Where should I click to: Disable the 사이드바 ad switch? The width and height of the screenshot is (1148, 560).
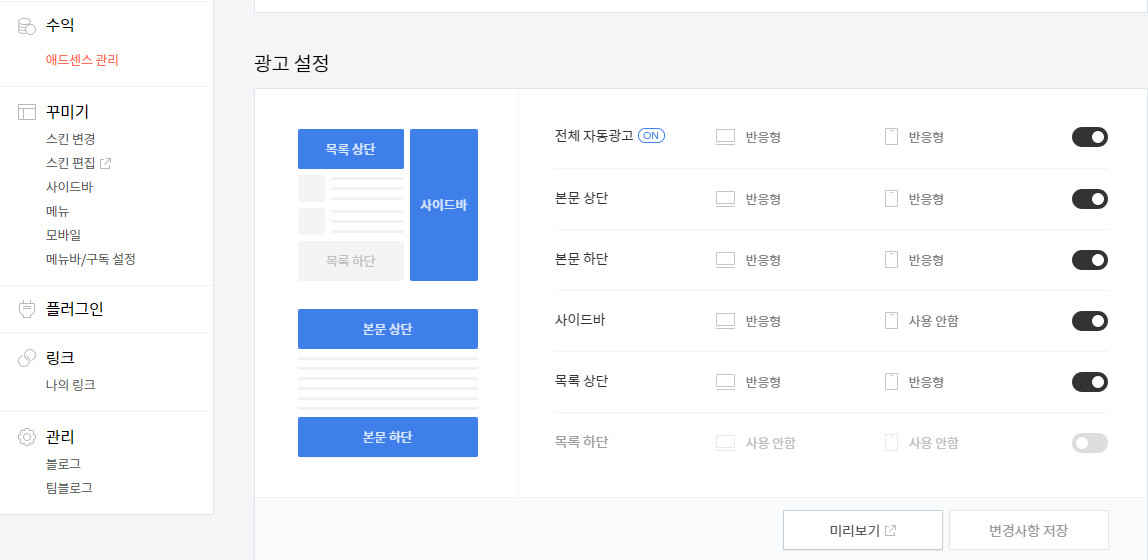tap(1089, 321)
